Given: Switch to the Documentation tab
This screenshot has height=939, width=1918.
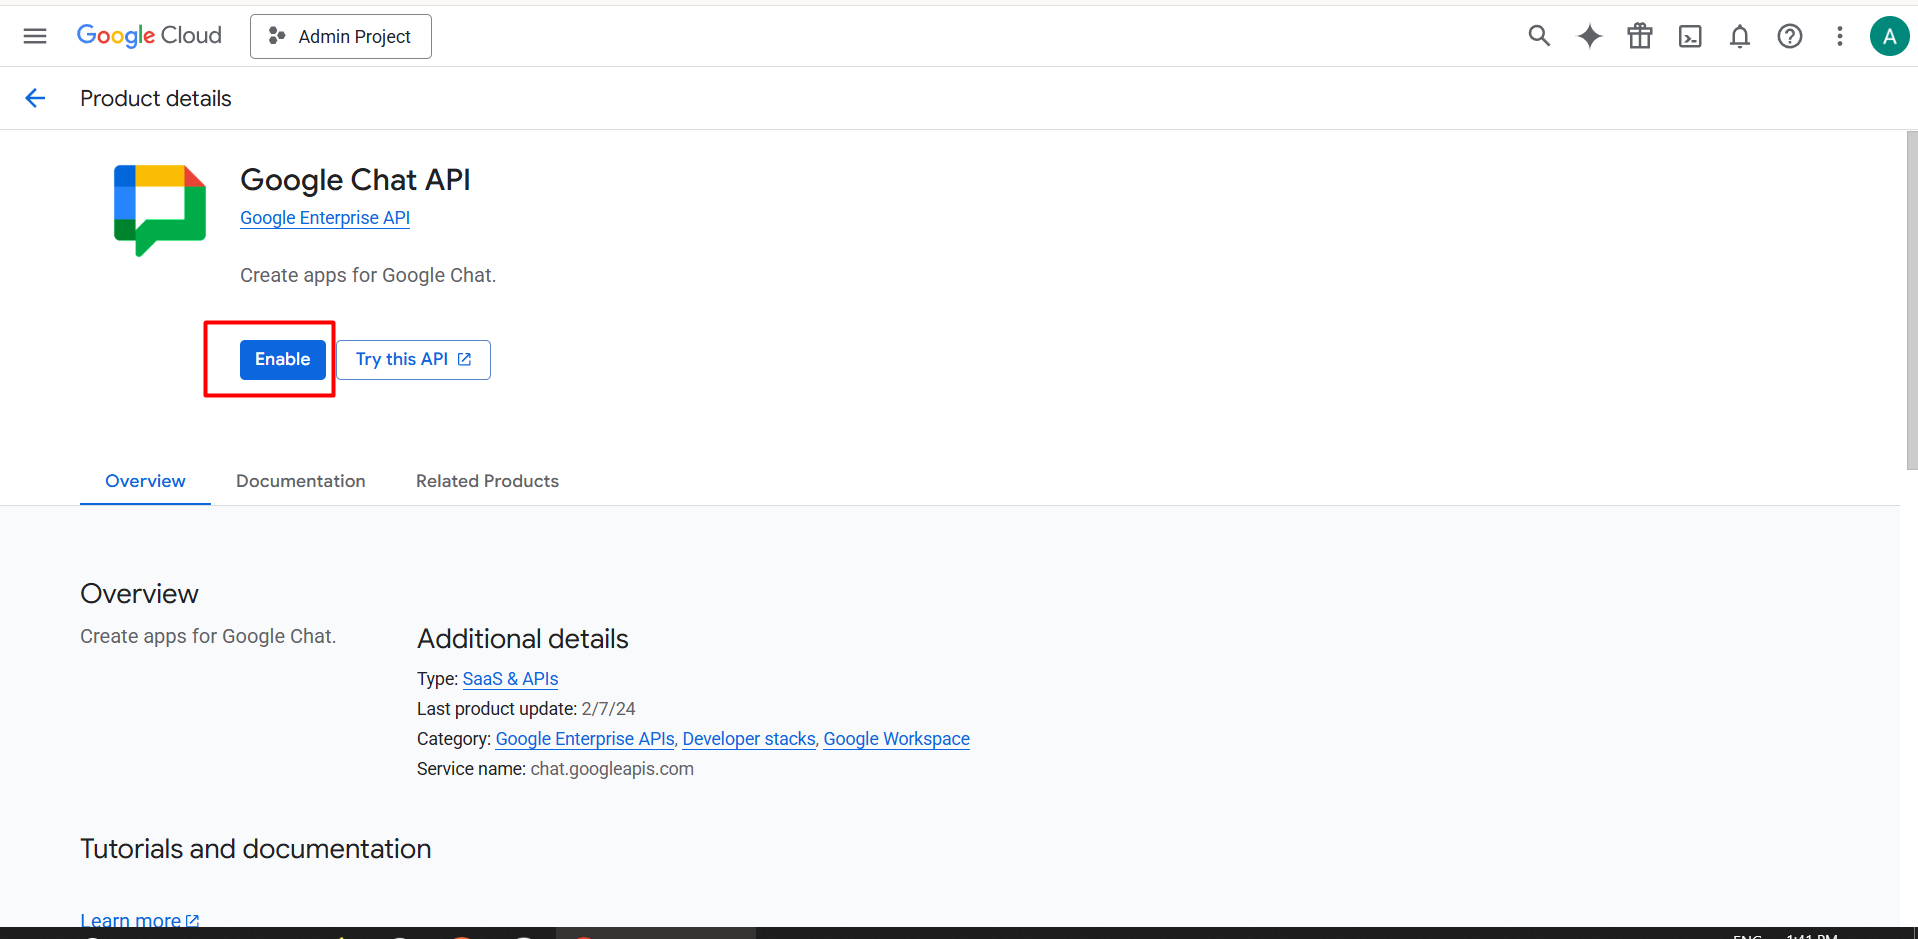Looking at the screenshot, I should click(x=301, y=481).
